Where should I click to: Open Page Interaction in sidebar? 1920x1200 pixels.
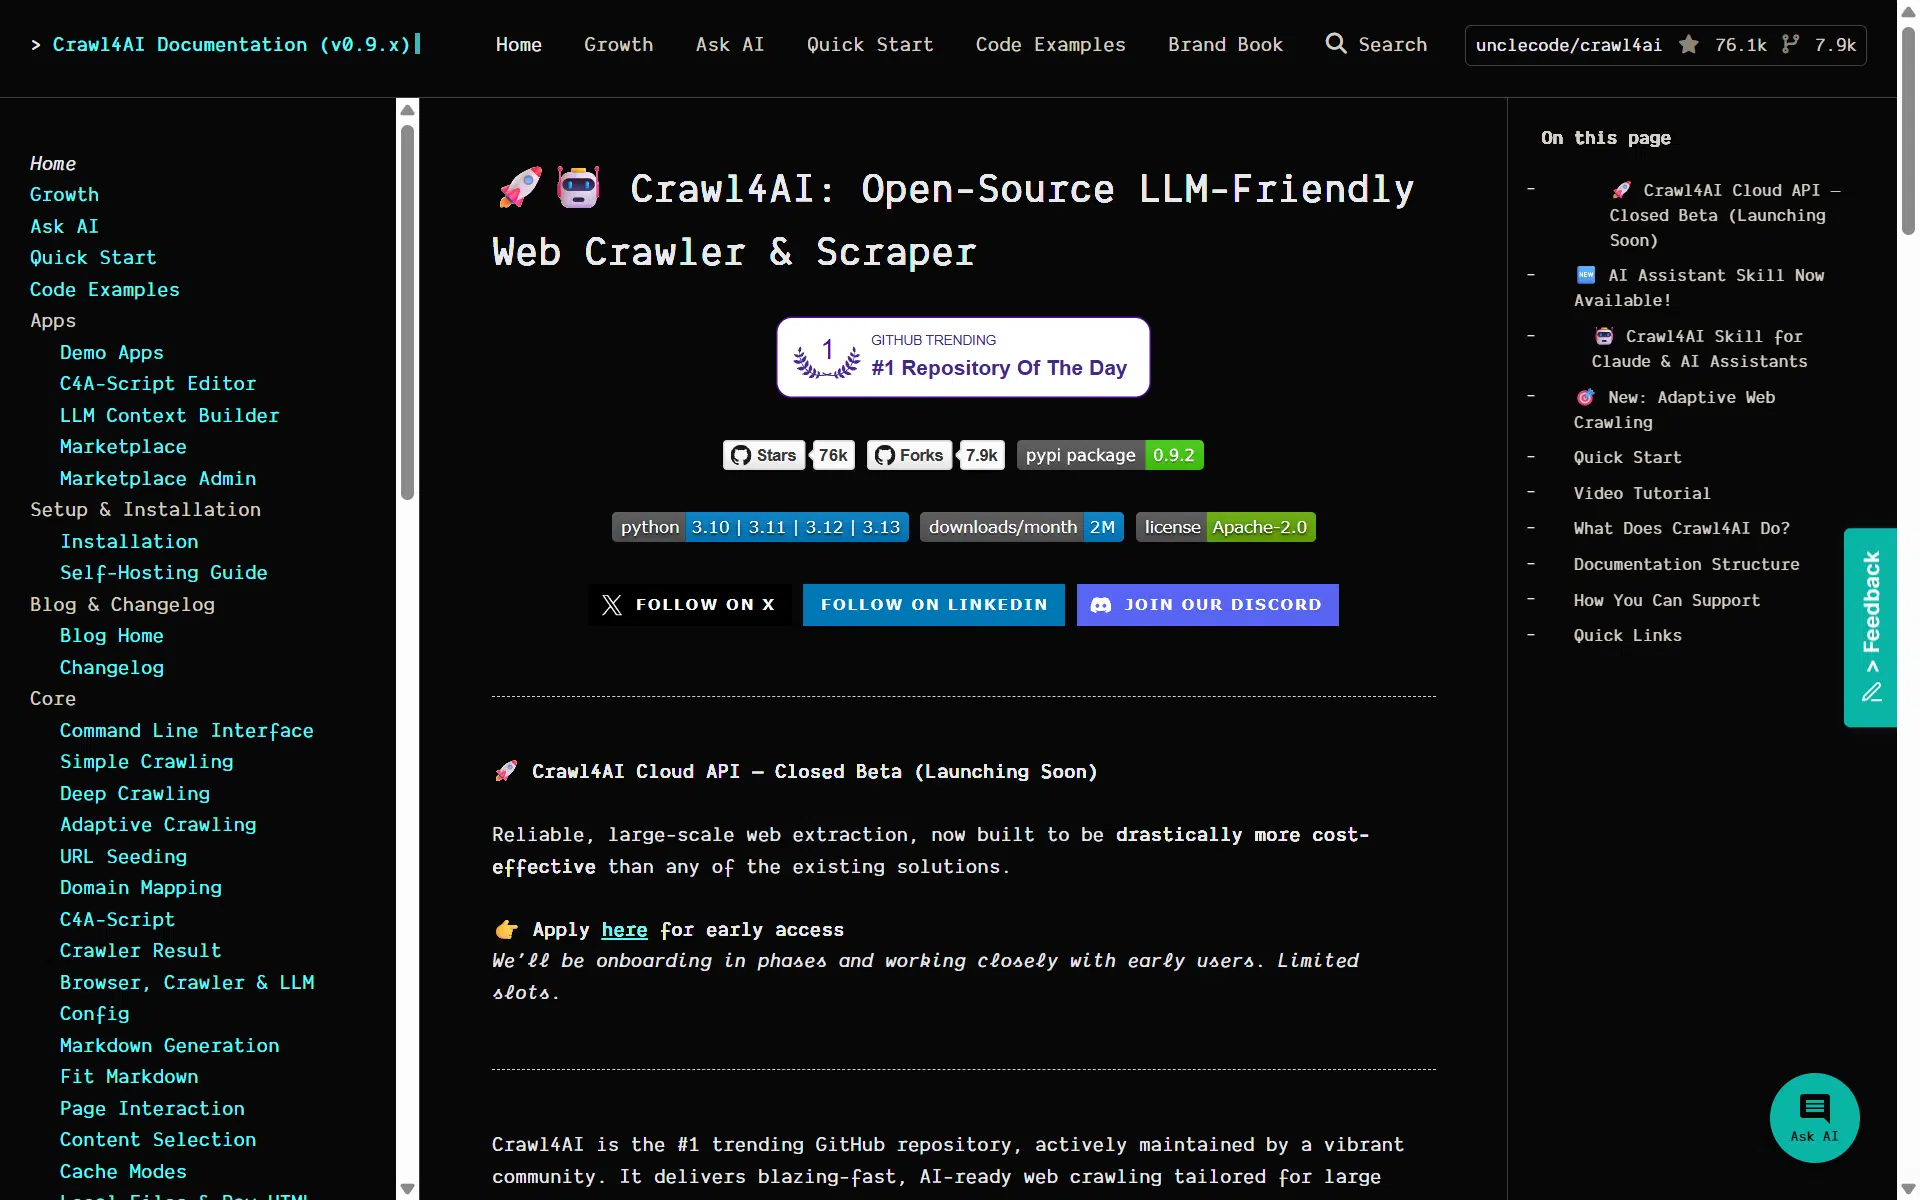coord(152,1109)
